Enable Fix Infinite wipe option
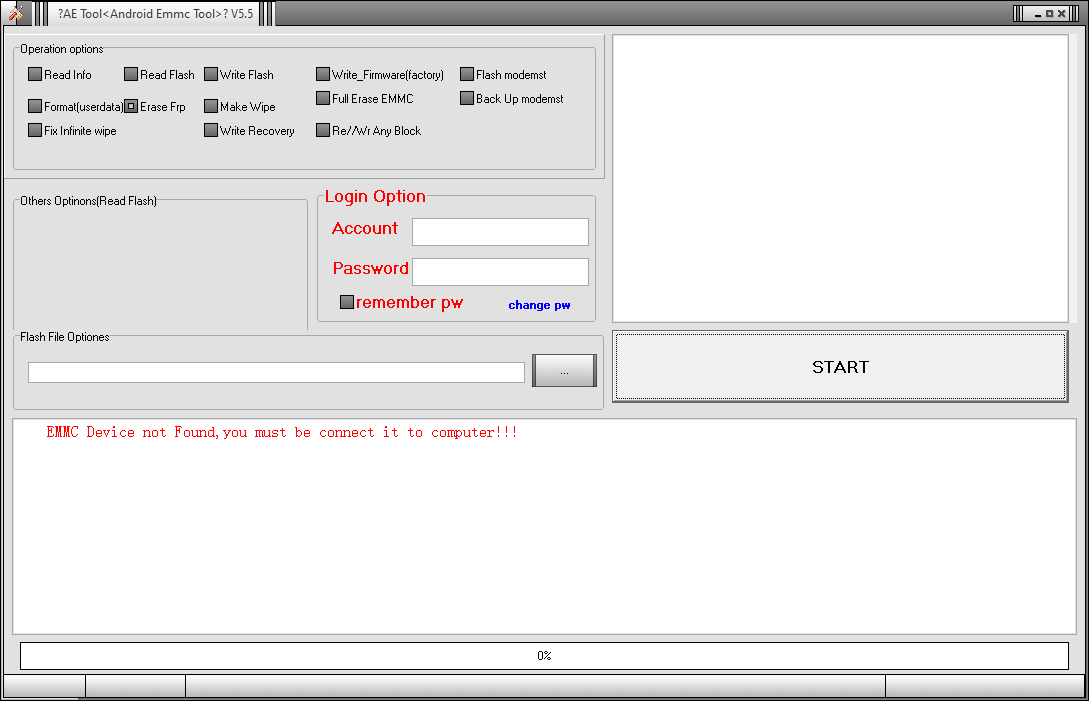The width and height of the screenshot is (1089, 701). (x=34, y=129)
